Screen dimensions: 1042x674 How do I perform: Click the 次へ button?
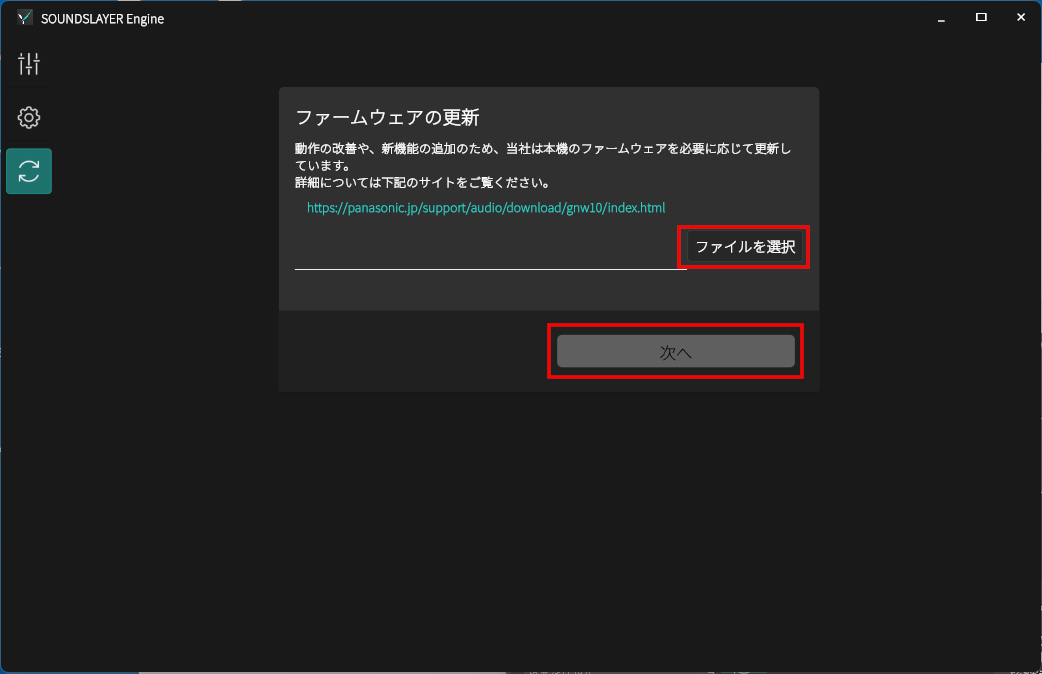tap(675, 352)
